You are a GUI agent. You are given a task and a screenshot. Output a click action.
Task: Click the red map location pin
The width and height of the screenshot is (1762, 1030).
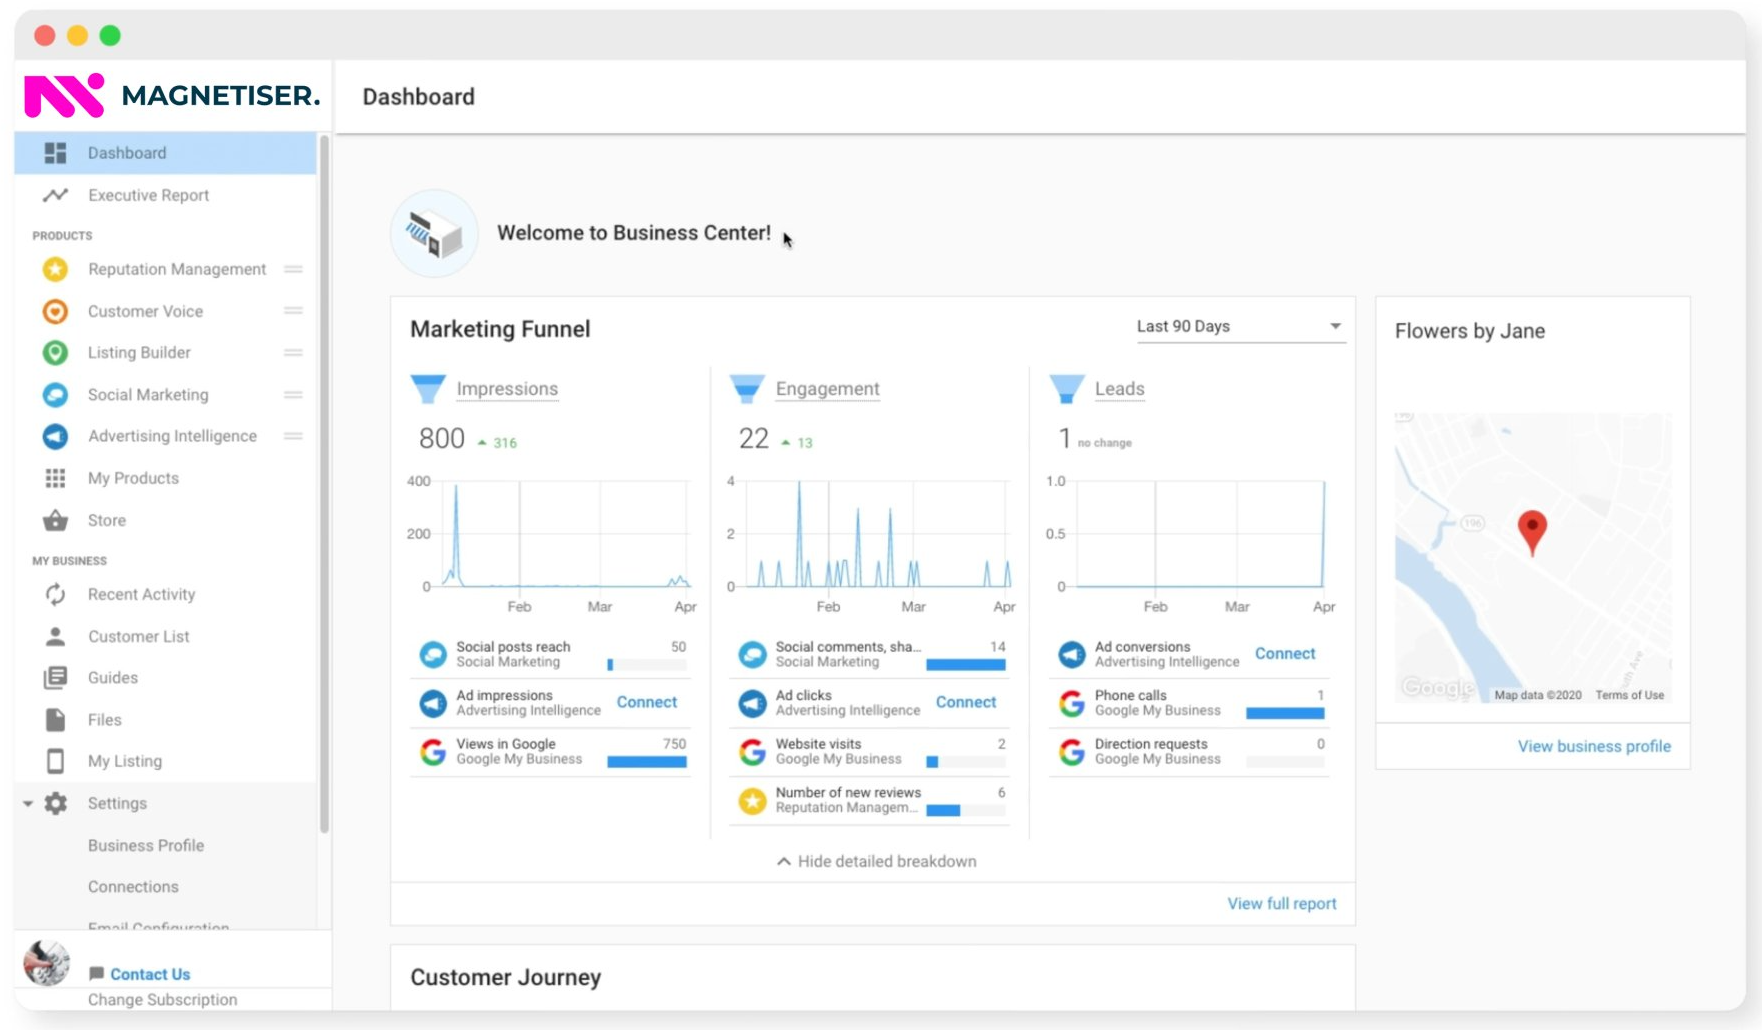(1532, 532)
